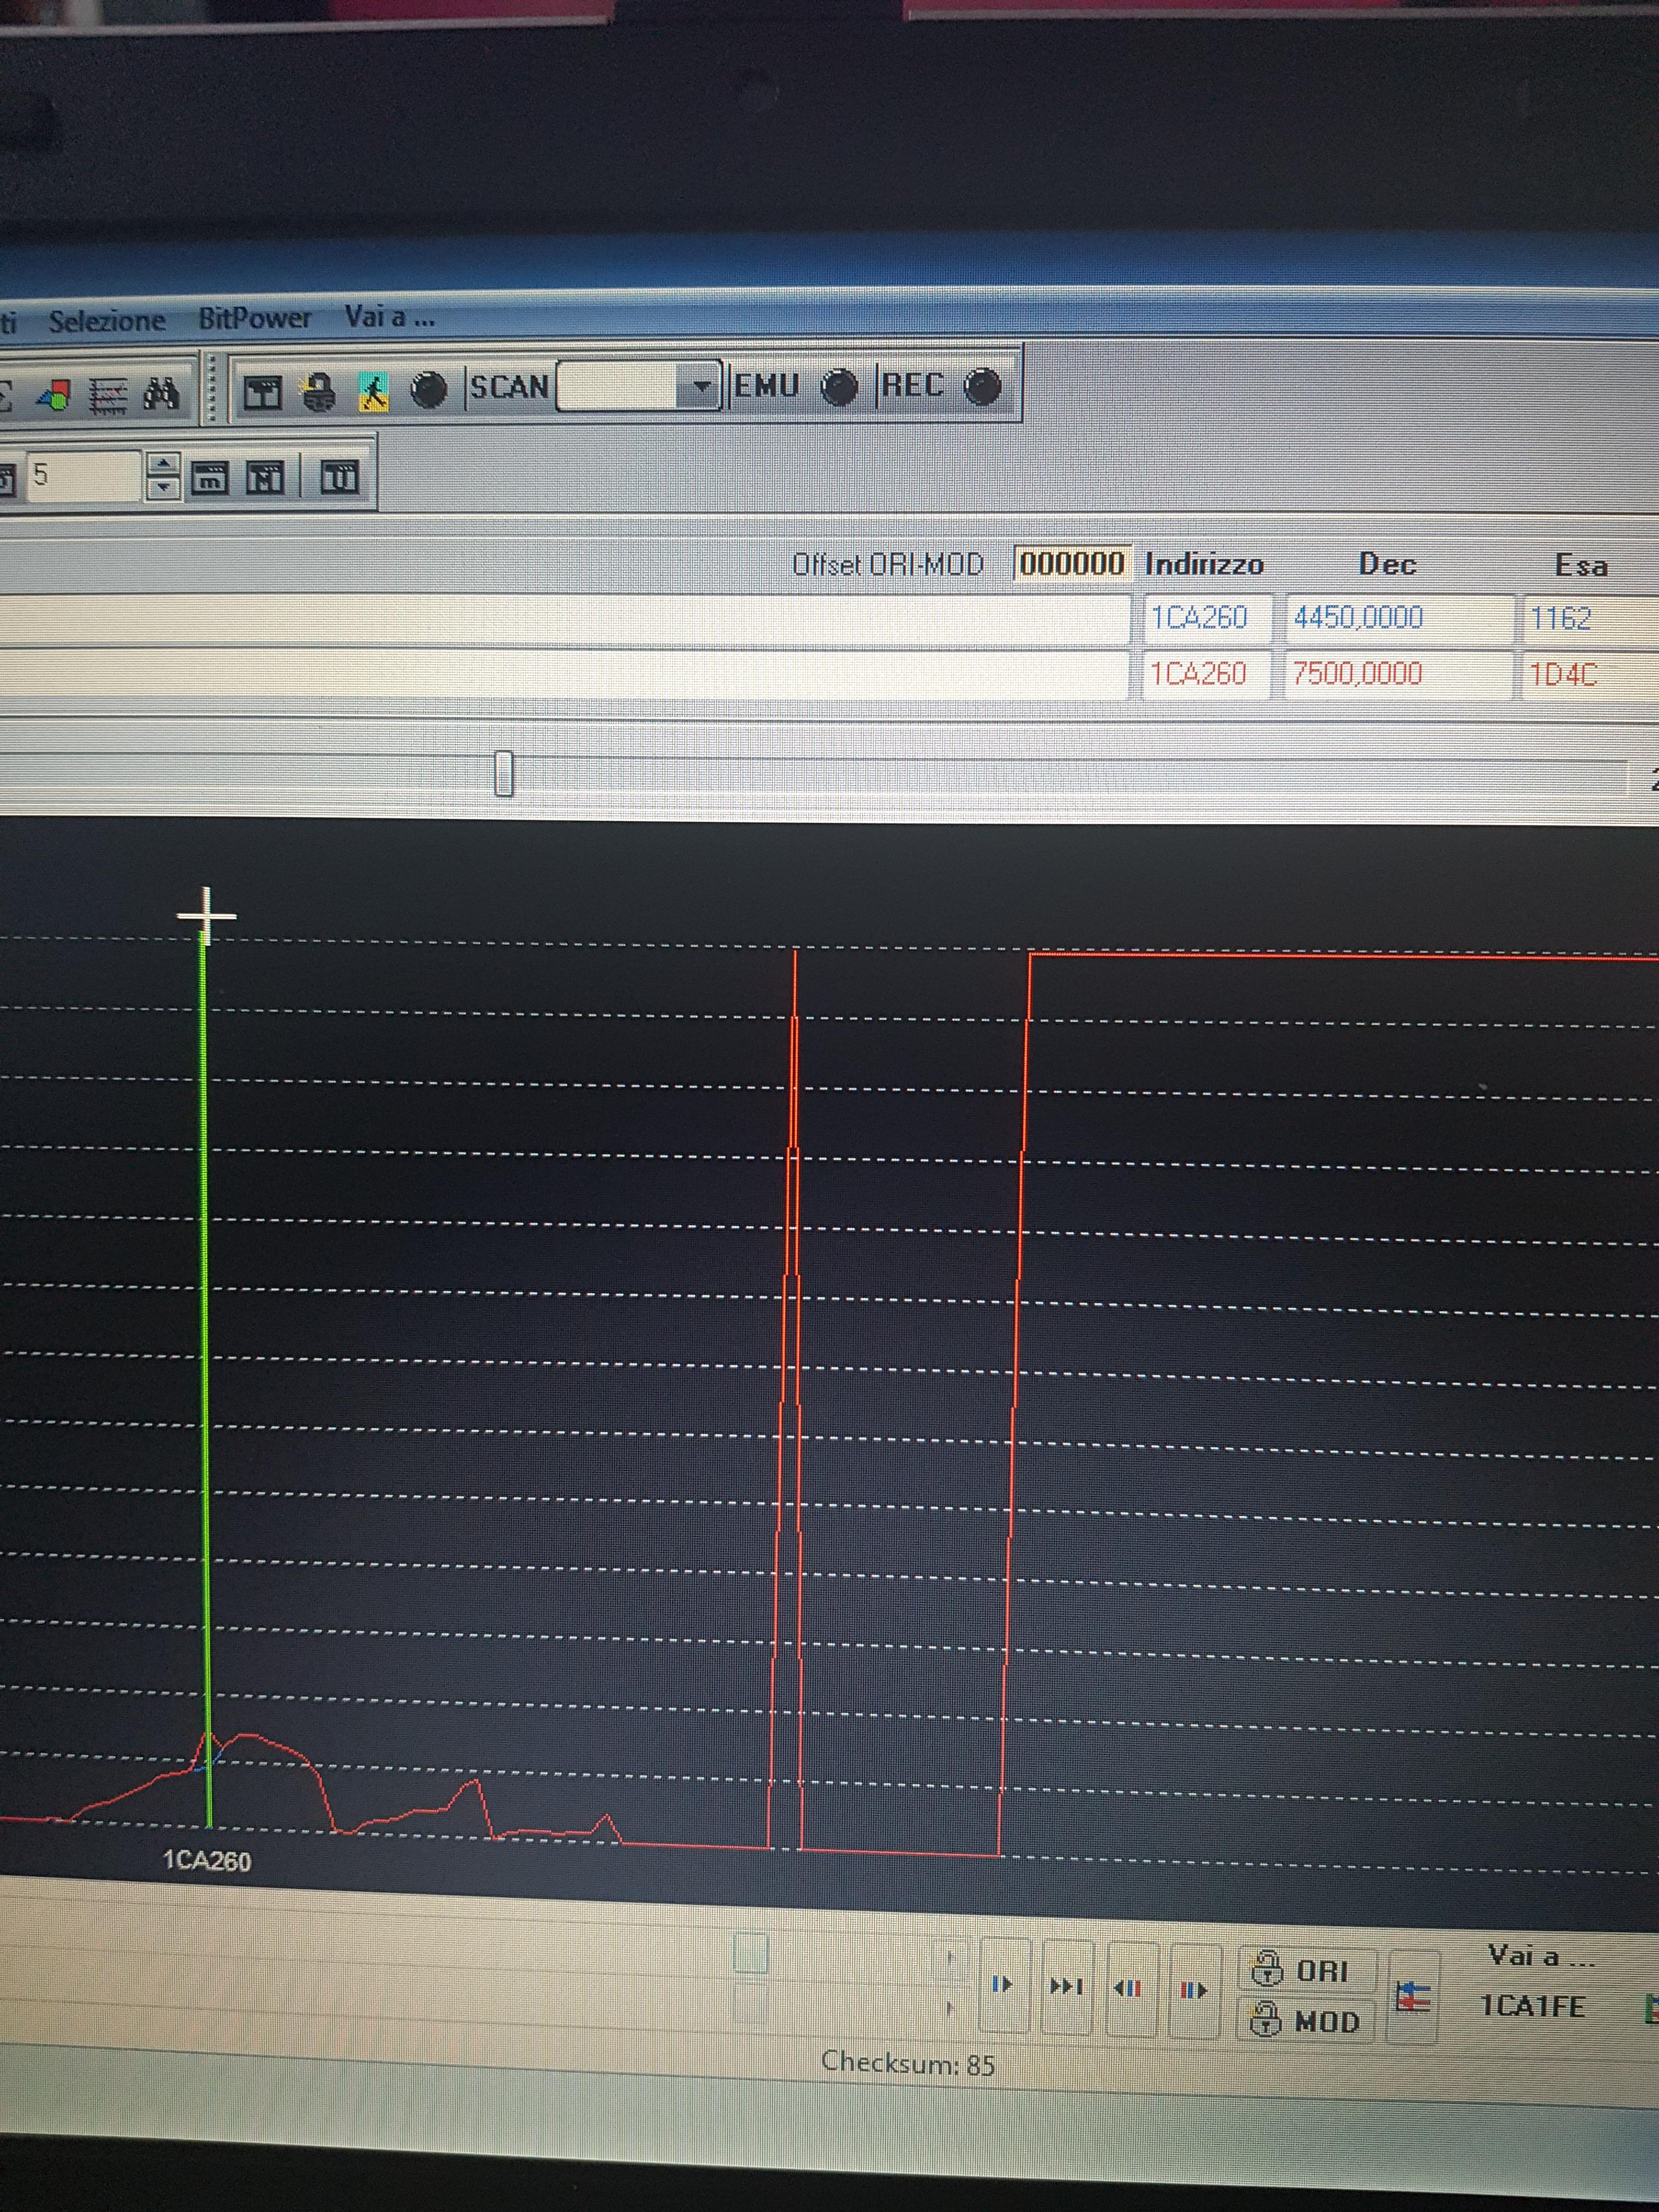Click the table window icon before the printer
This screenshot has width=1659, height=2212.
[x=263, y=393]
